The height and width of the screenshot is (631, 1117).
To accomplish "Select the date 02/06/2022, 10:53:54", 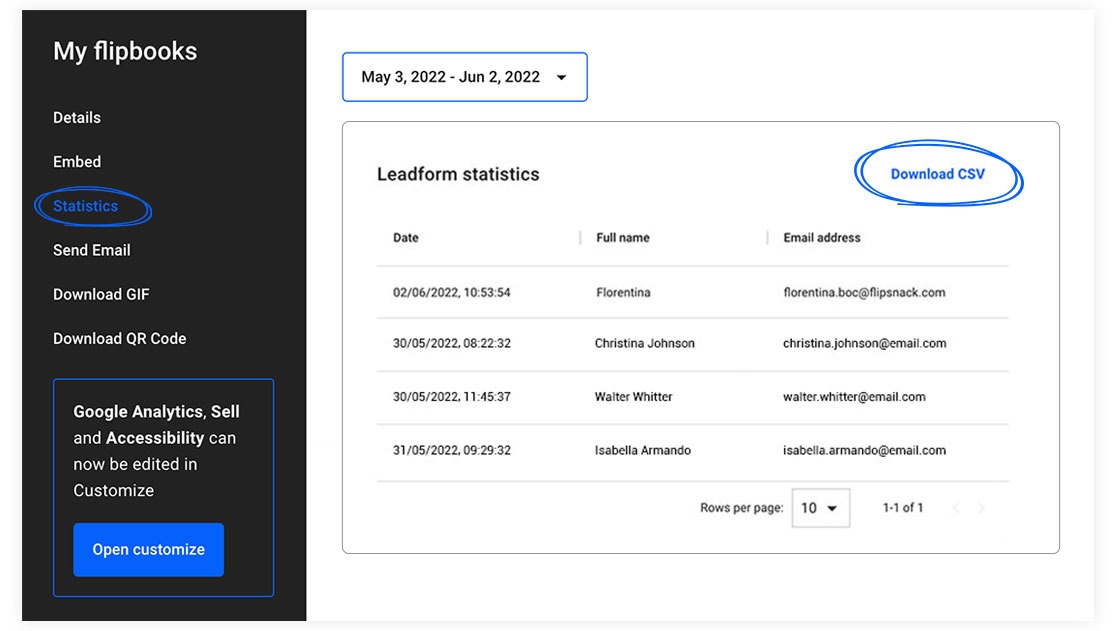I will coord(452,292).
